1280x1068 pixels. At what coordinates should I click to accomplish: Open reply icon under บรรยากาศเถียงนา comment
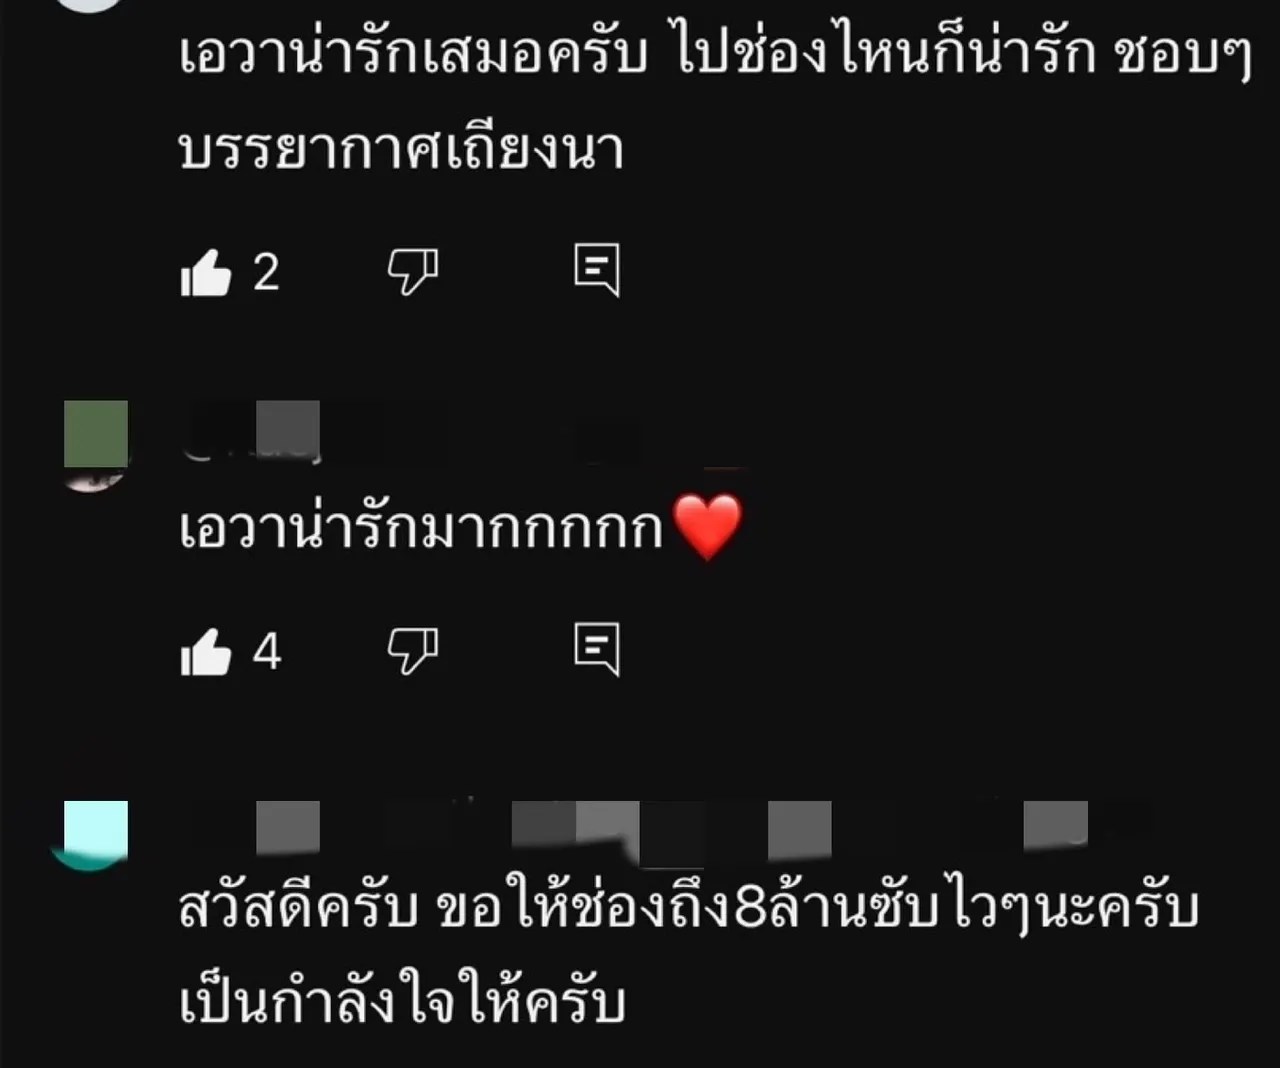pyautogui.click(x=597, y=270)
